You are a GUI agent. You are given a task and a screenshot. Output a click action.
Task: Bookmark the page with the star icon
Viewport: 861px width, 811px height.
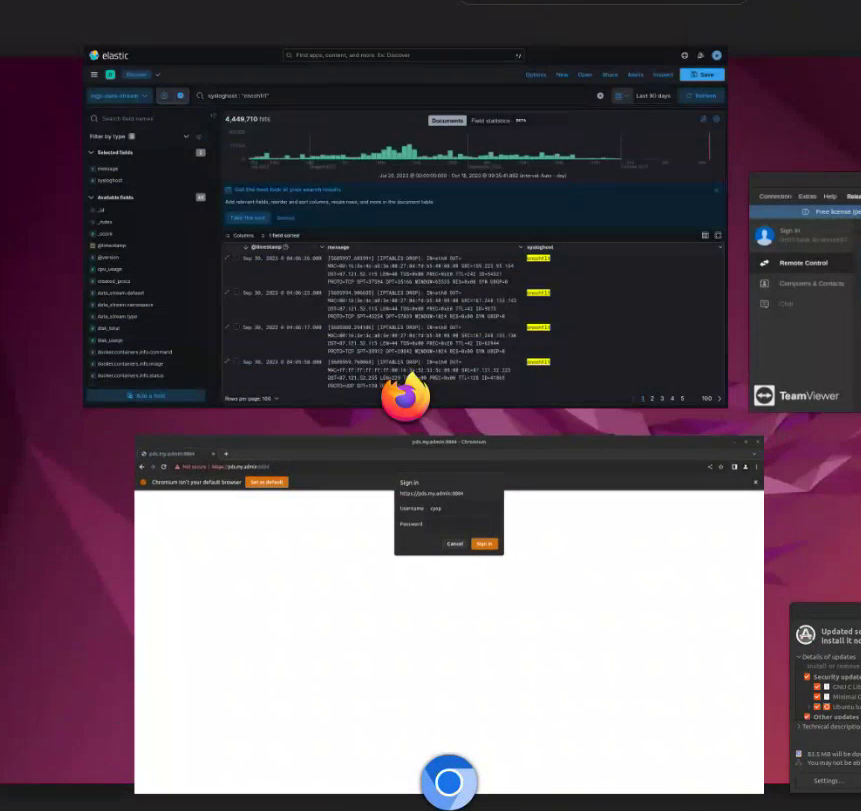pos(721,467)
